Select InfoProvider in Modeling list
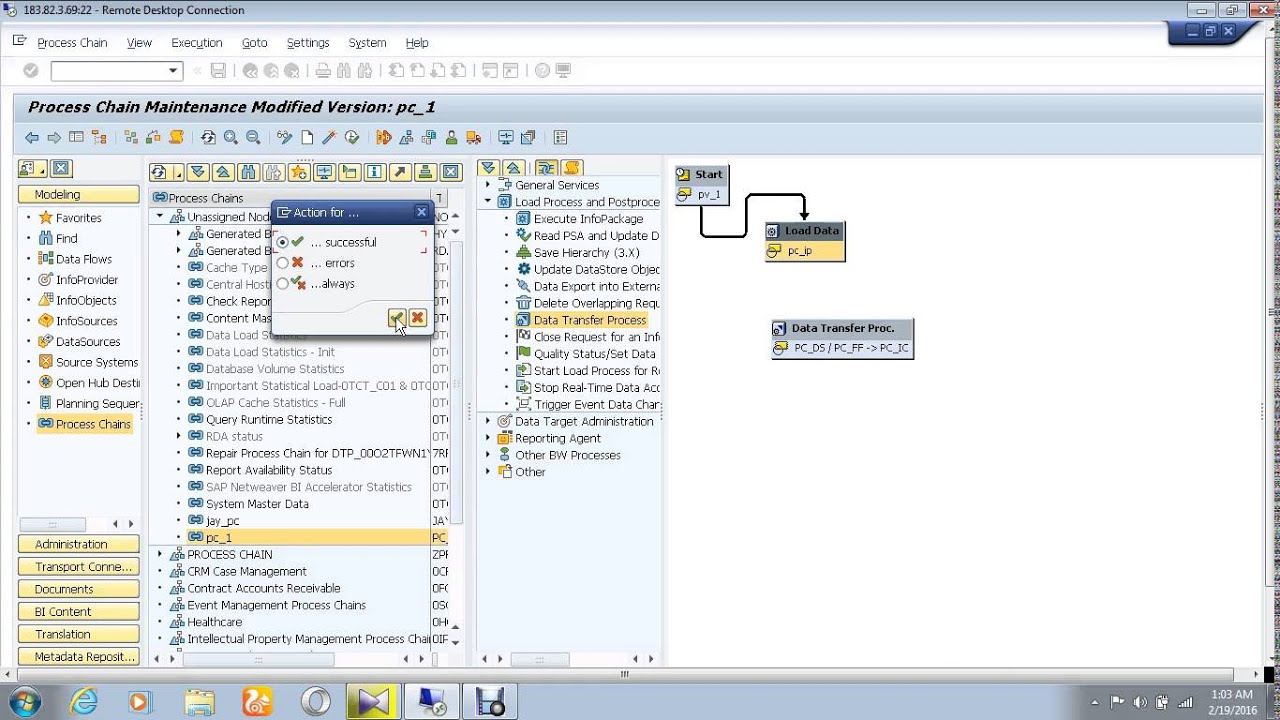This screenshot has height=720, width=1280. (x=87, y=280)
